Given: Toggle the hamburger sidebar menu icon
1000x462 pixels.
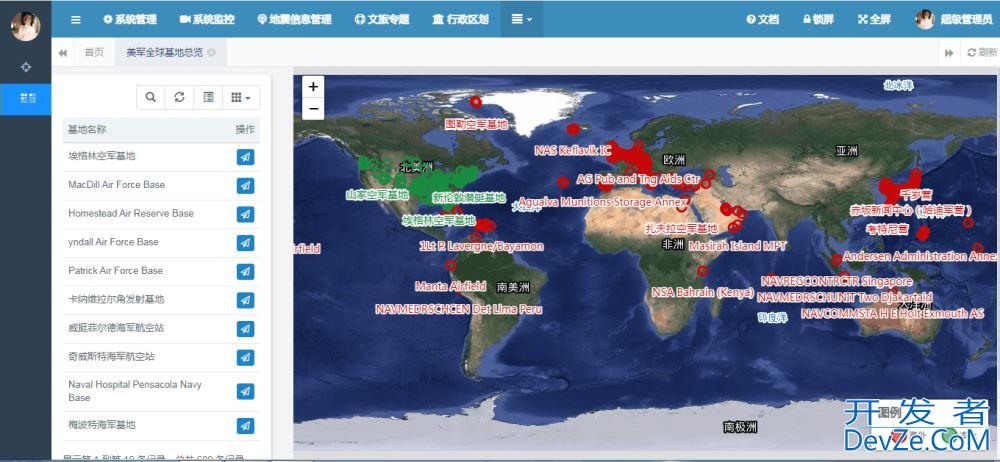Looking at the screenshot, I should [76, 19].
